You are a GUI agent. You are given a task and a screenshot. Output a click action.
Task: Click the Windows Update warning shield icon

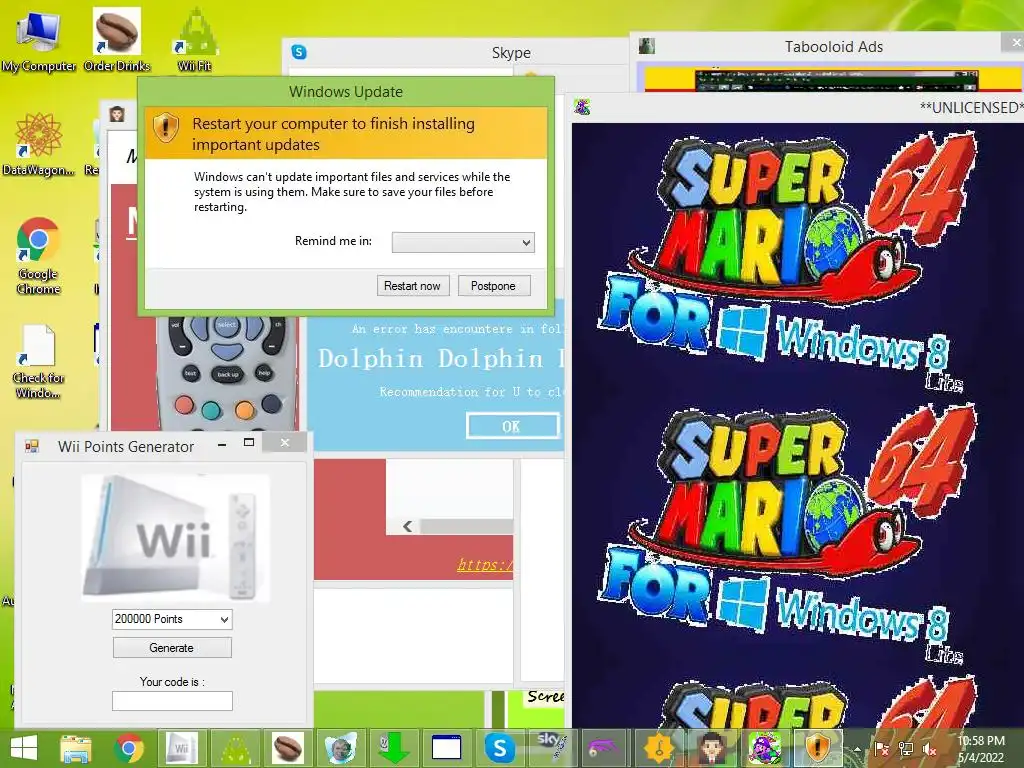click(x=166, y=127)
